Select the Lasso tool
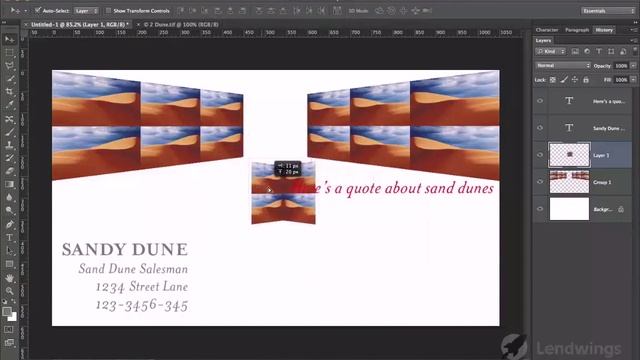 (x=9, y=65)
